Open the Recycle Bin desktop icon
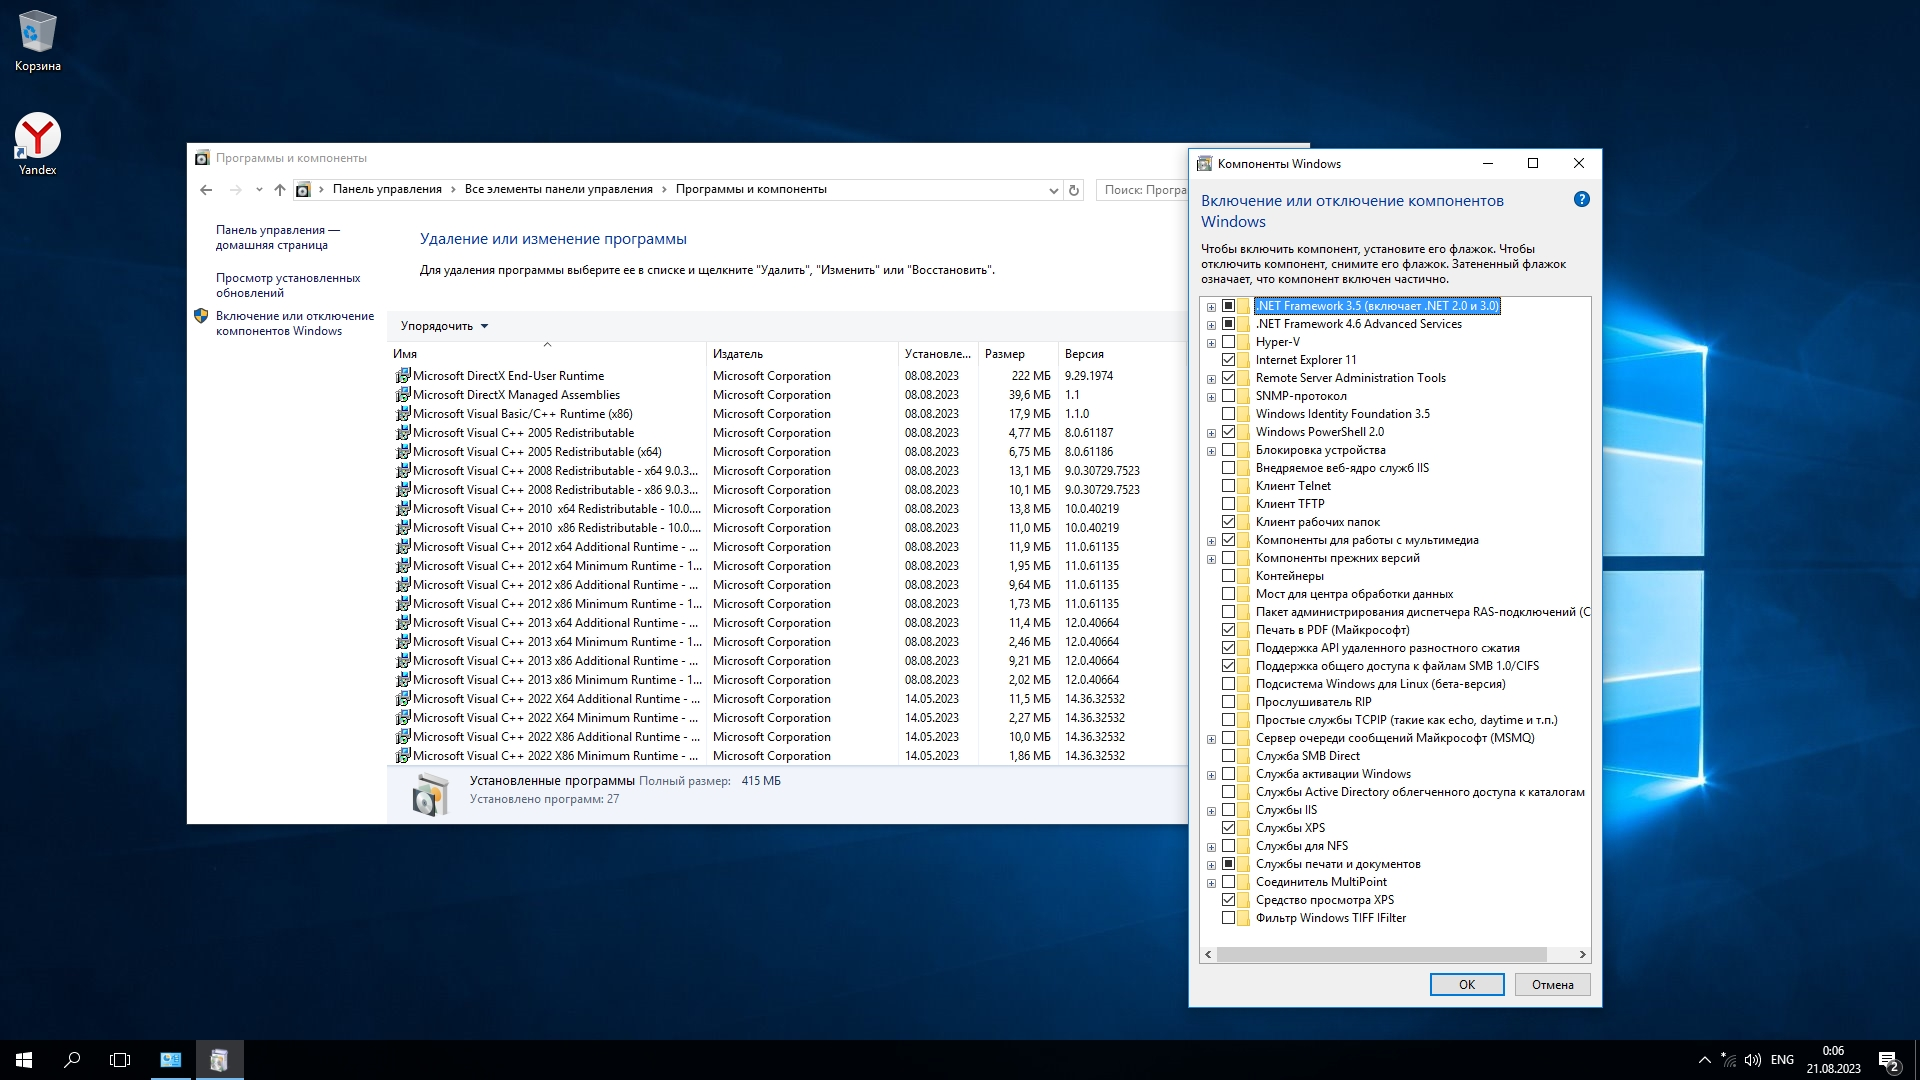The height and width of the screenshot is (1080, 1920). point(37,40)
